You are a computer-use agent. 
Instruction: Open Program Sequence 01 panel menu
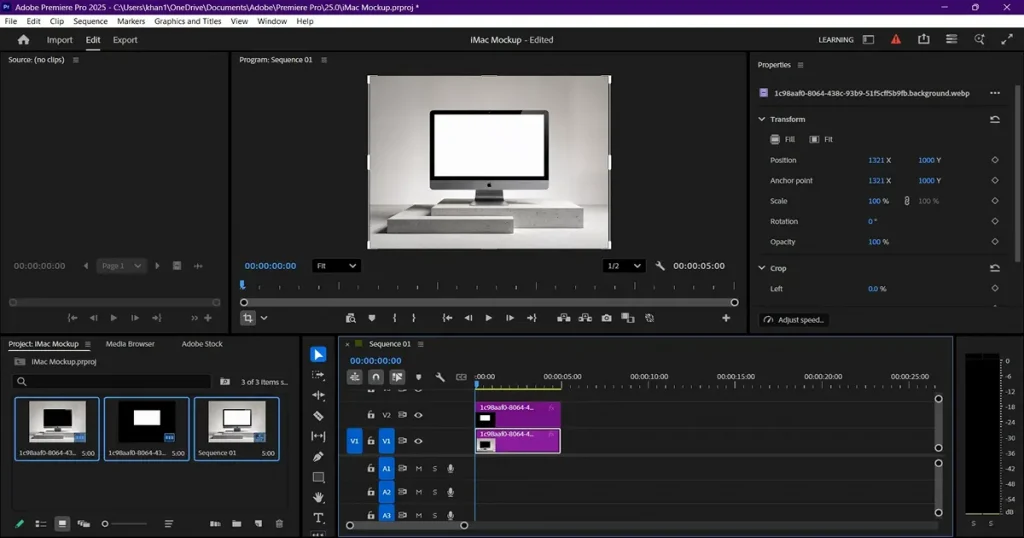(324, 60)
